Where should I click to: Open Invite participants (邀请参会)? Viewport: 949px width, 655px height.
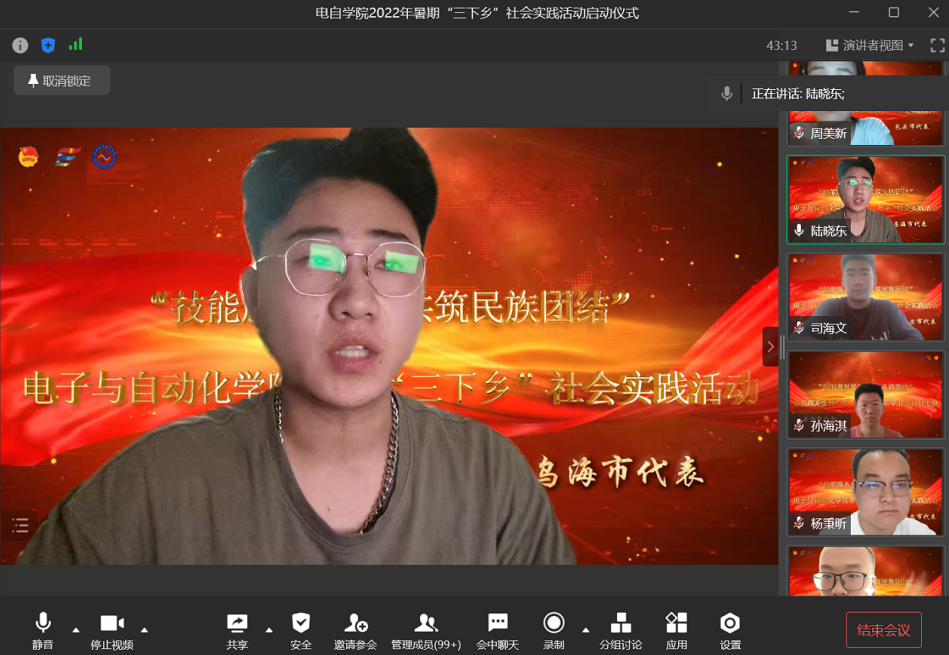click(x=355, y=631)
